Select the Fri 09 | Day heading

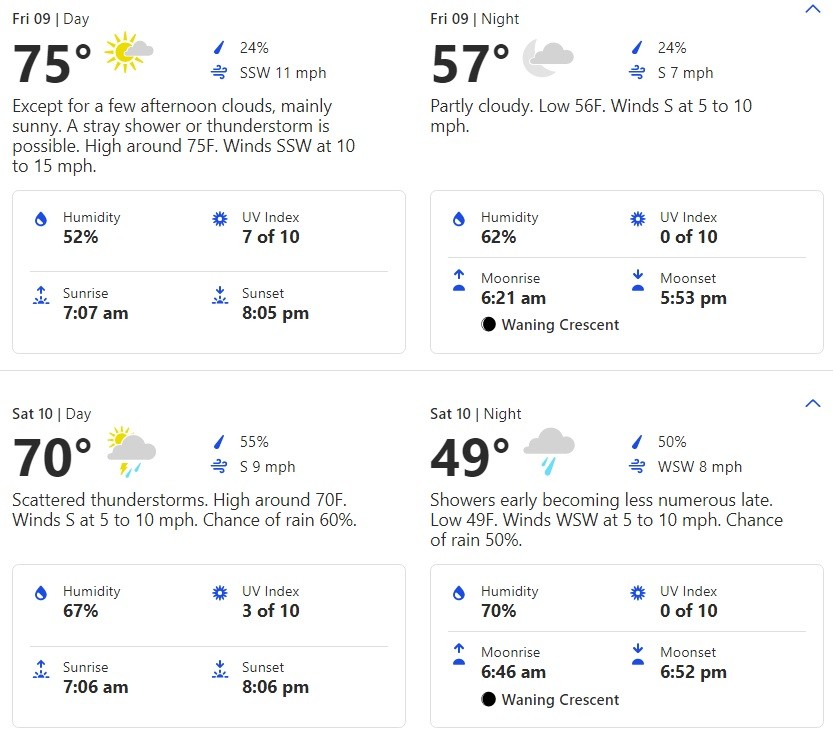tap(50, 19)
